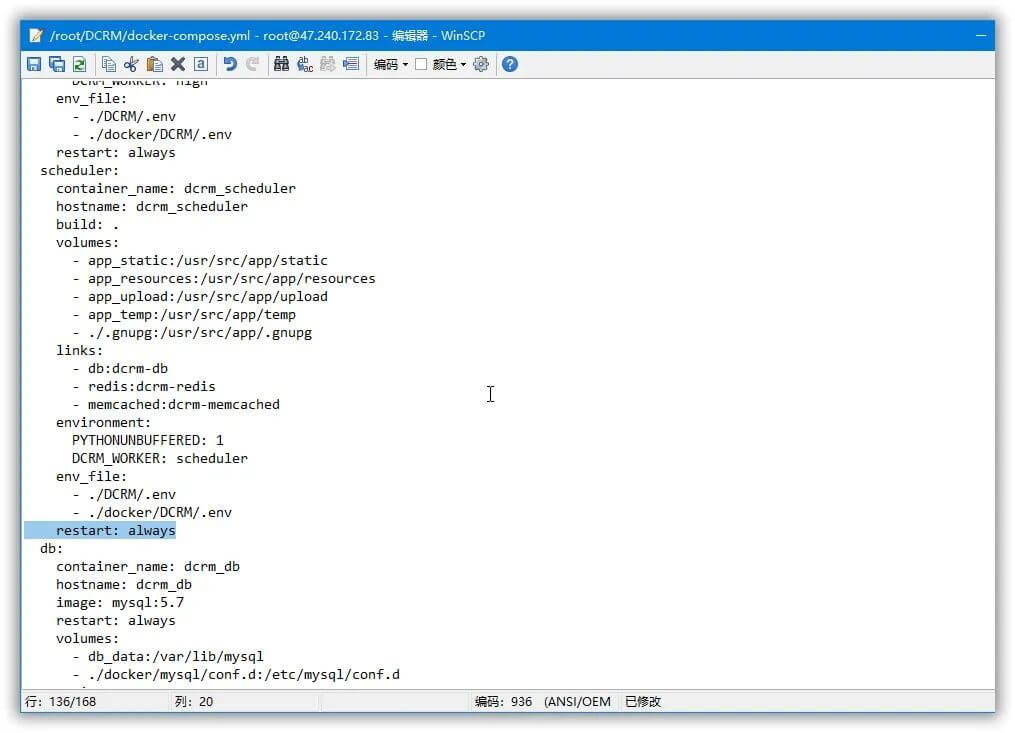Image resolution: width=1015 pixels, height=733 pixels.
Task: Place cursor on 'image: mysql:5.7' line
Action: click(x=120, y=602)
